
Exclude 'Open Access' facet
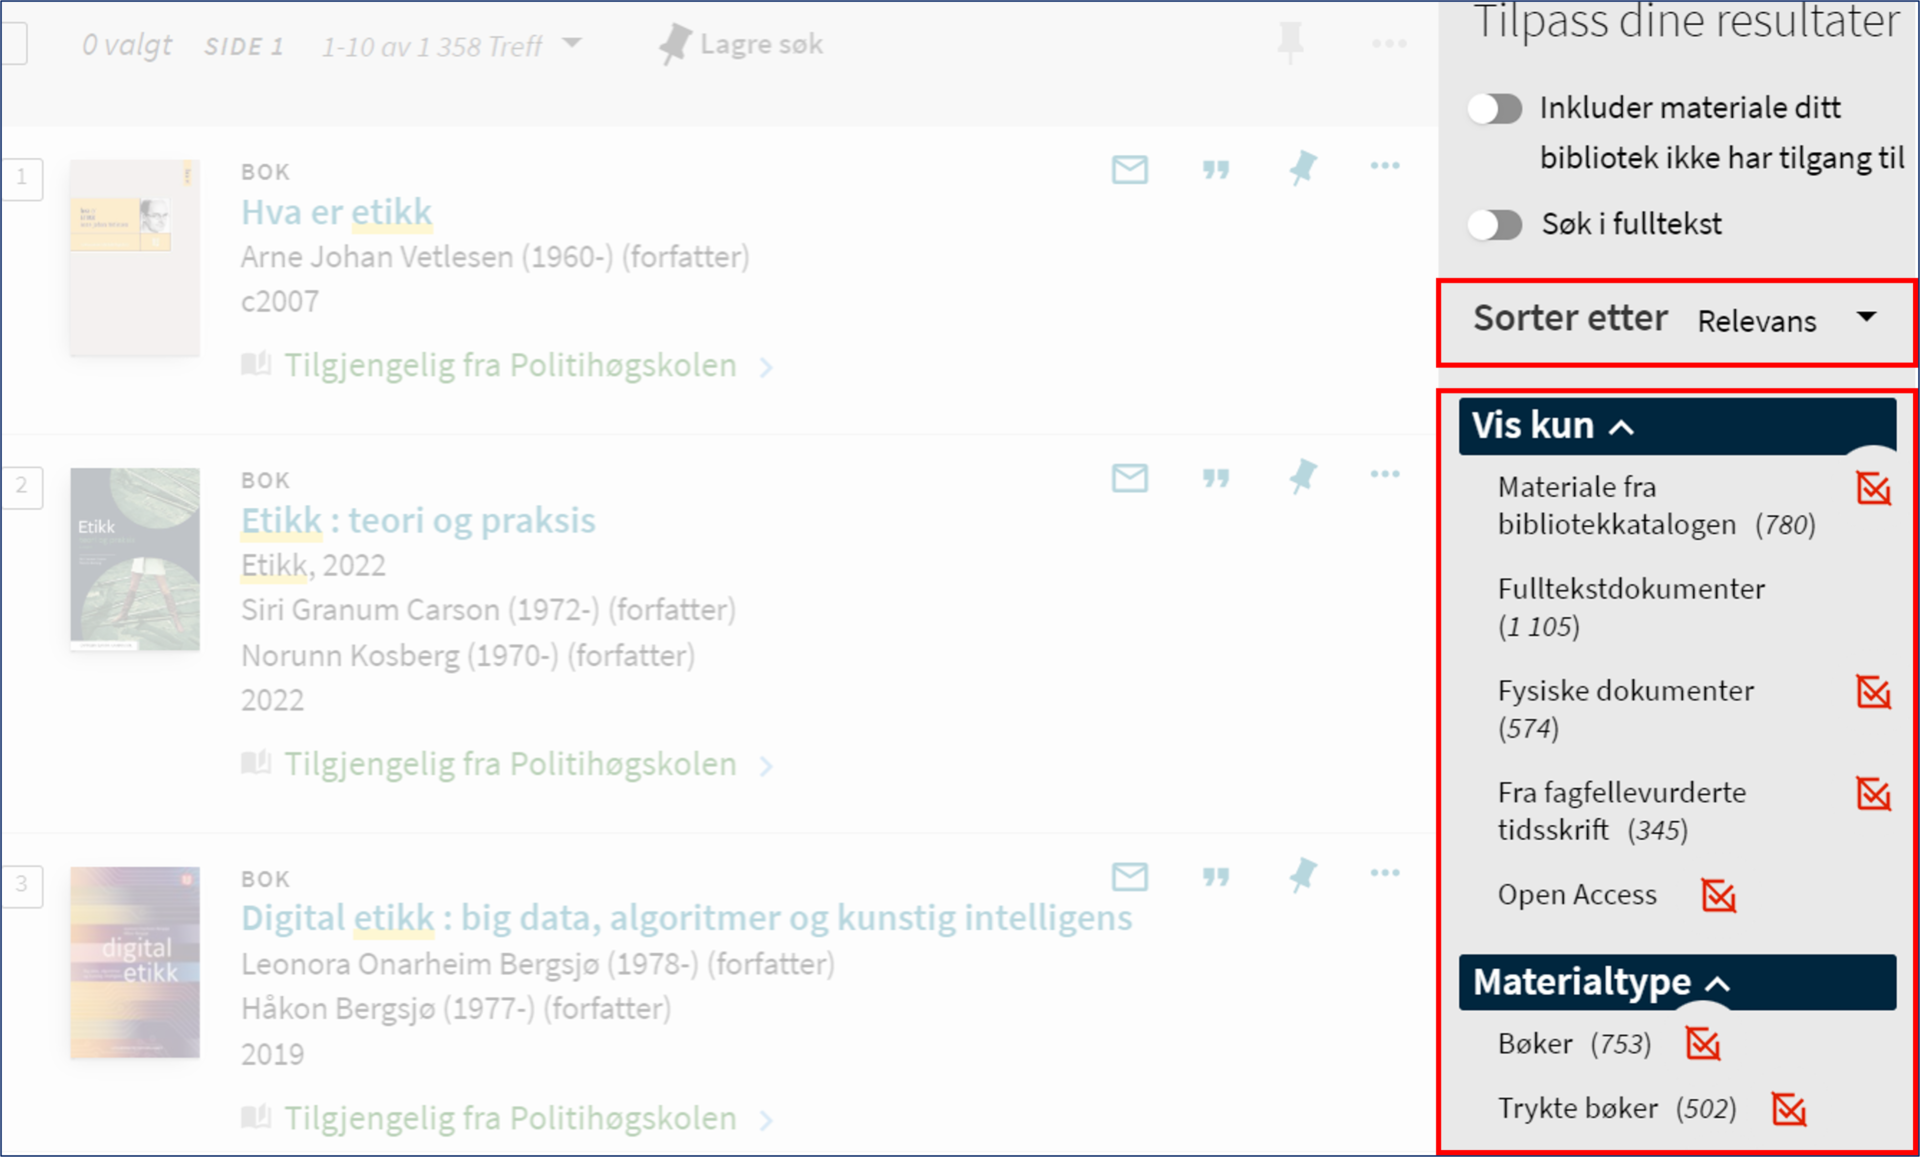[1718, 896]
